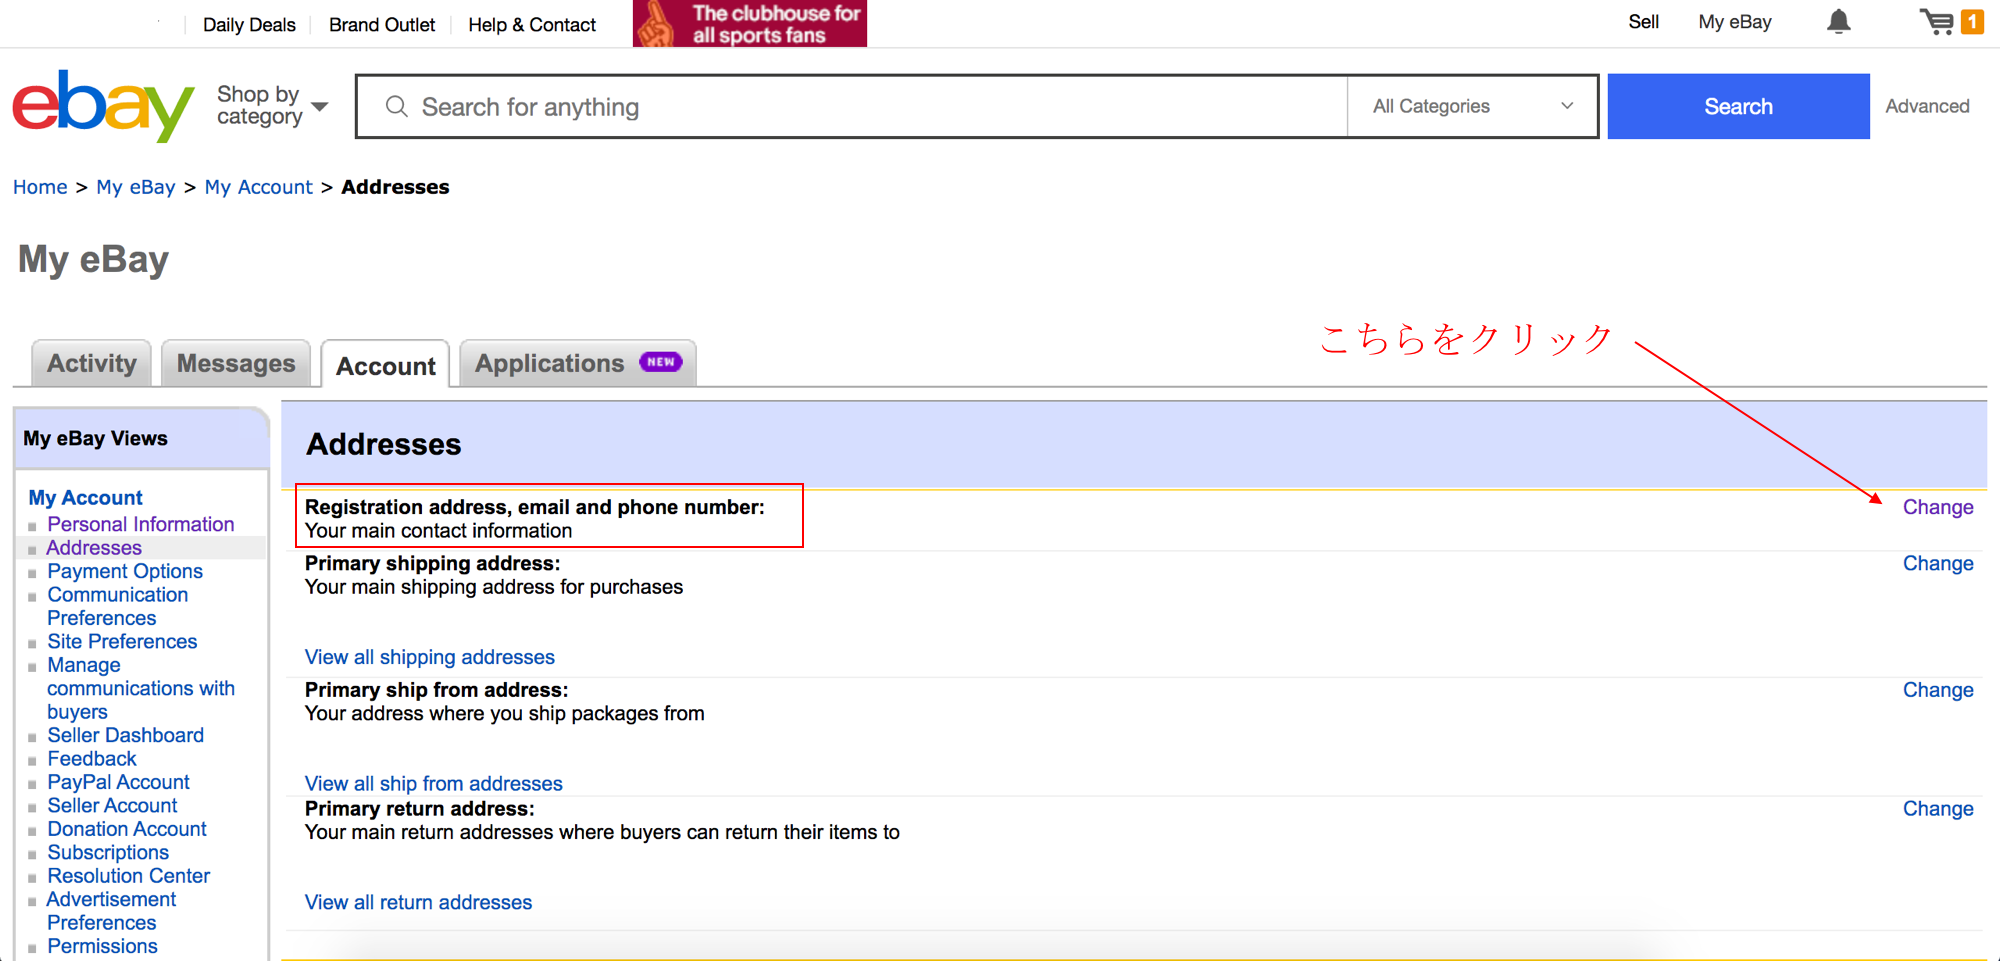
Task: Click the eBay logo
Action: tap(103, 105)
